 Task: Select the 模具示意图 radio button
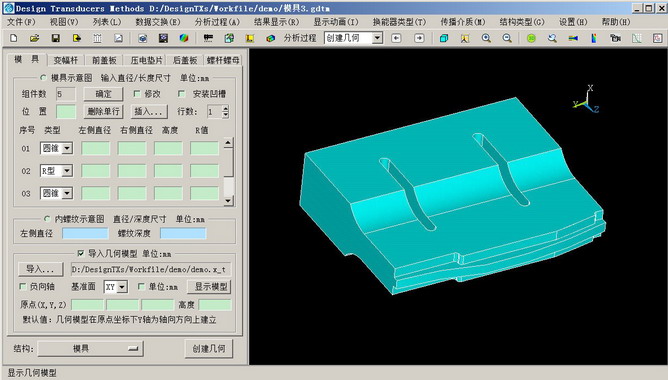(43, 78)
